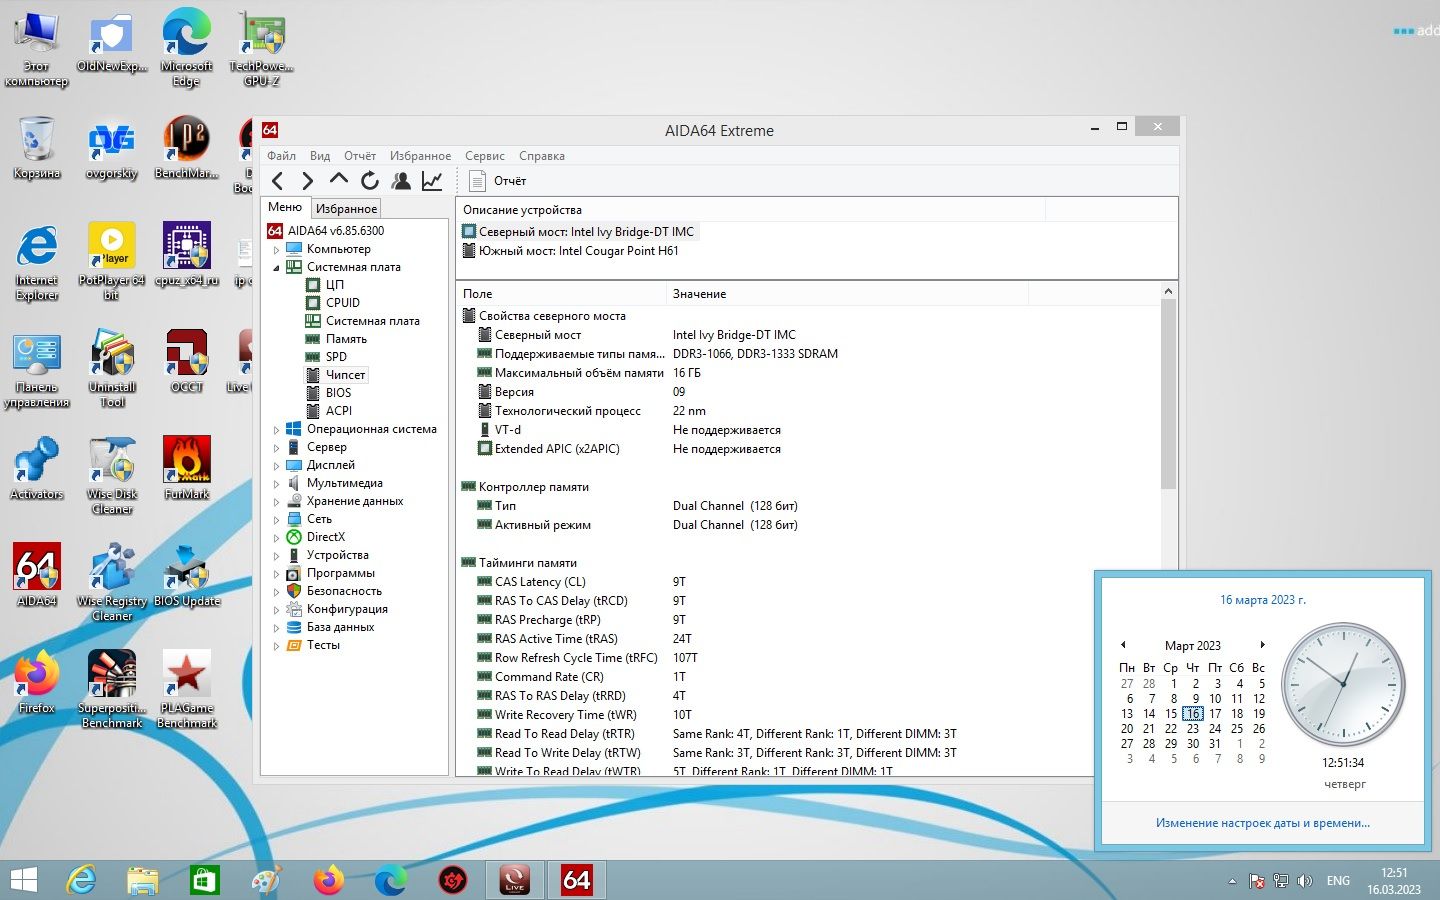Click the up-level arrow in AIDA64 toolbar
Viewport: 1440px width, 900px height.
pos(339,180)
